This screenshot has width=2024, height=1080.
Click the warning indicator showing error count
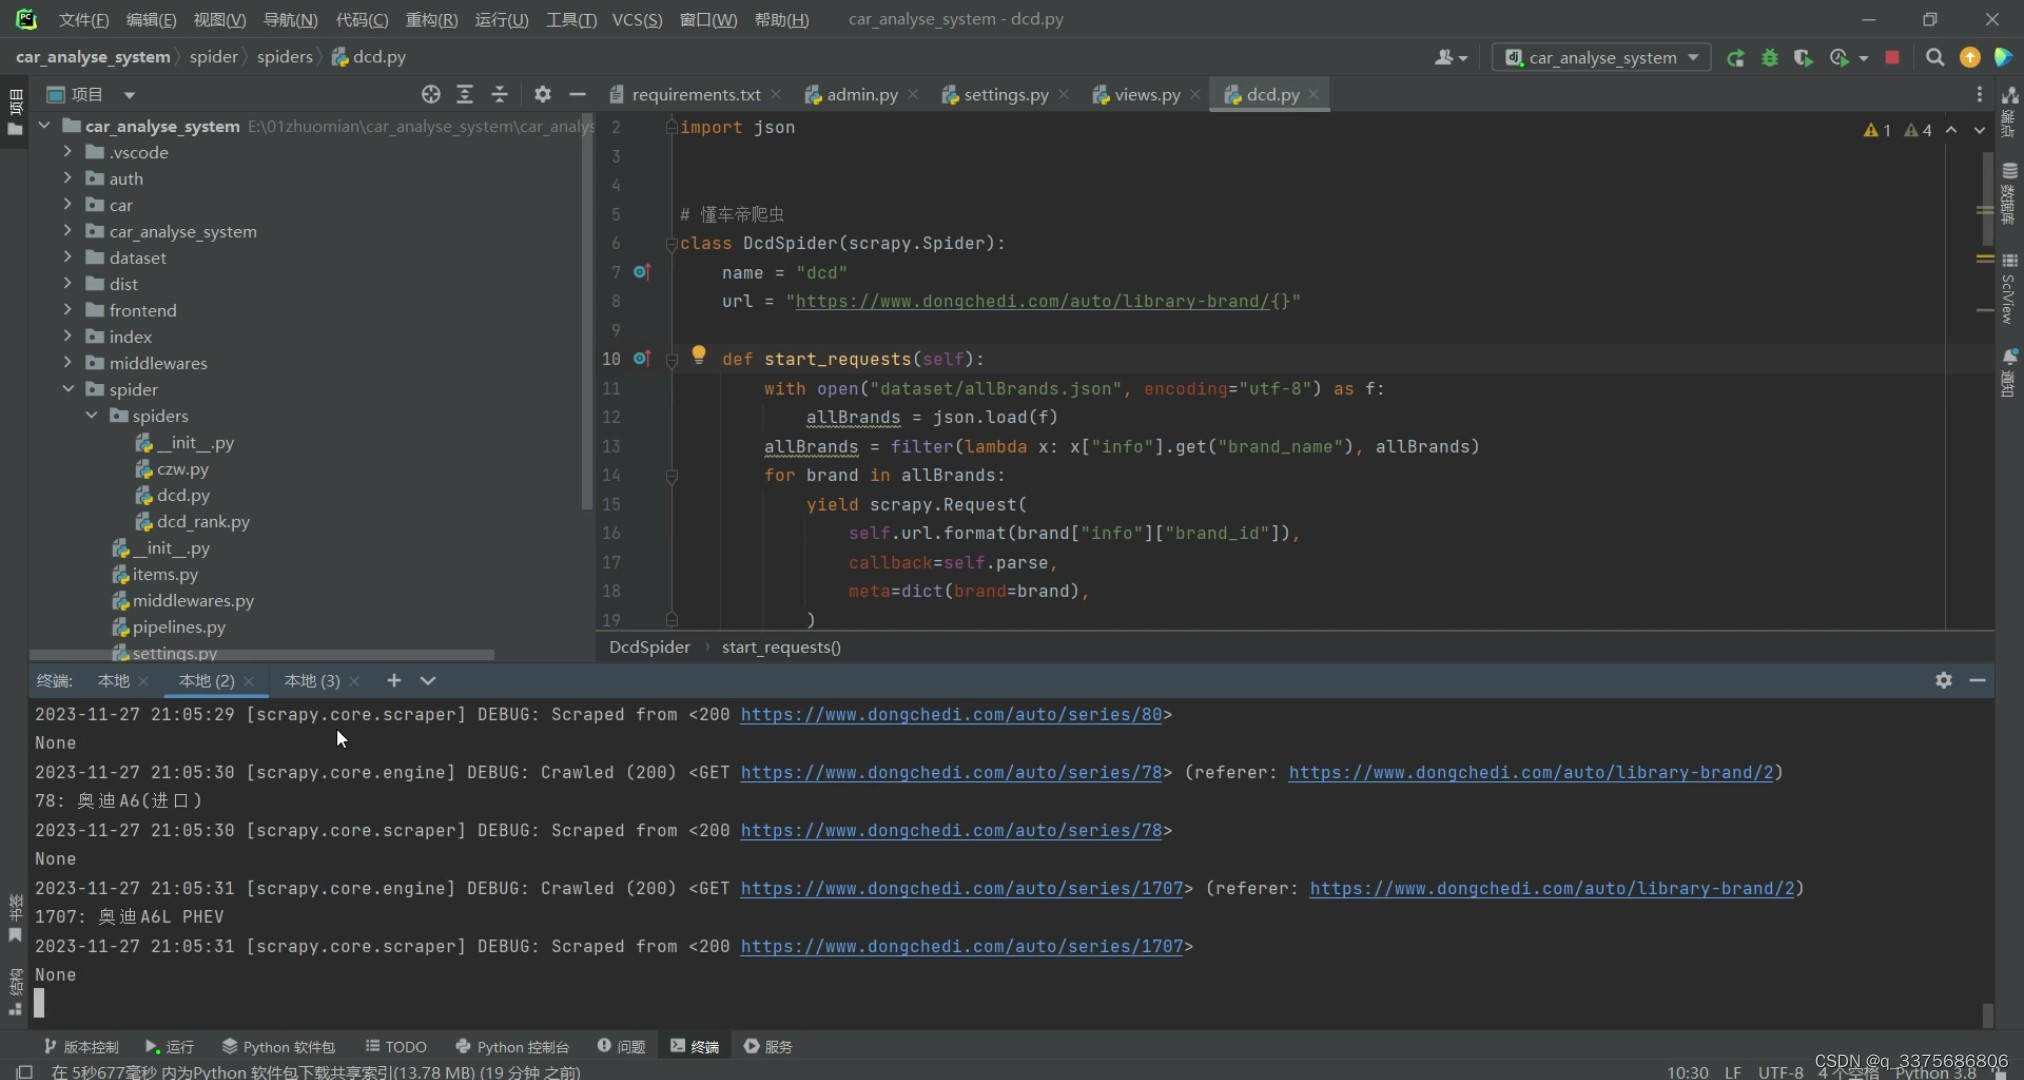[x=1874, y=130]
